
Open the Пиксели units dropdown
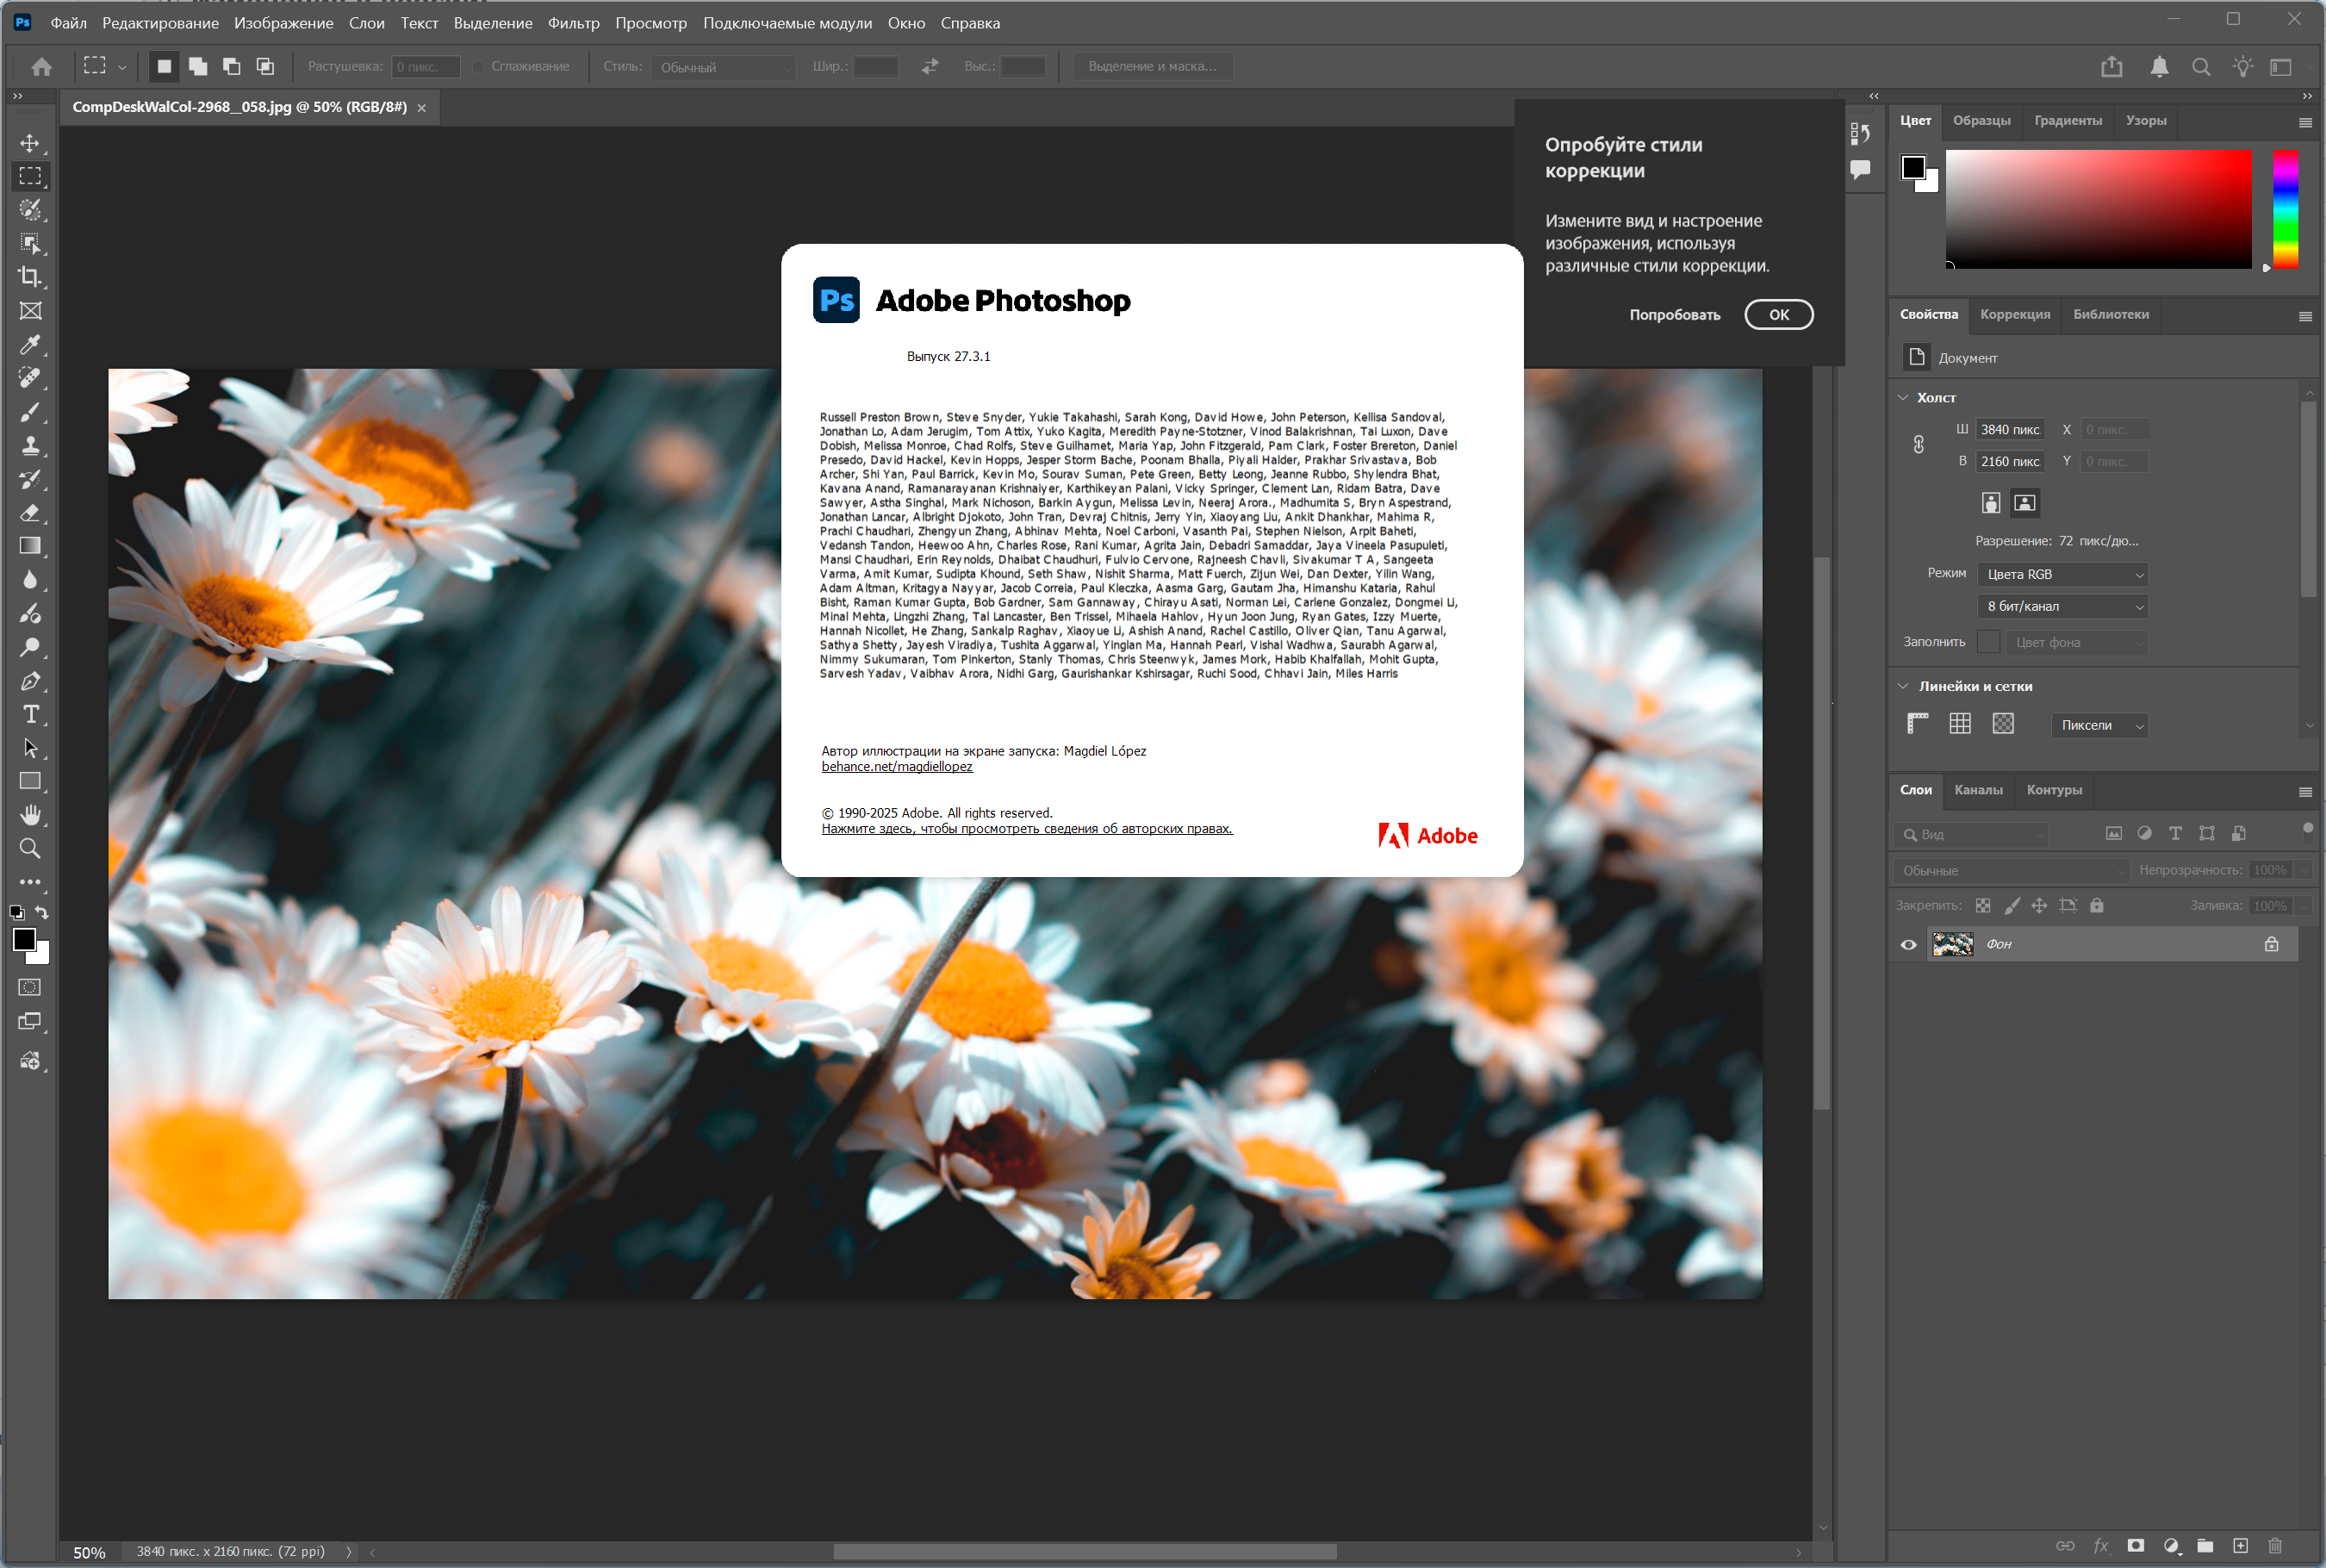point(2099,725)
